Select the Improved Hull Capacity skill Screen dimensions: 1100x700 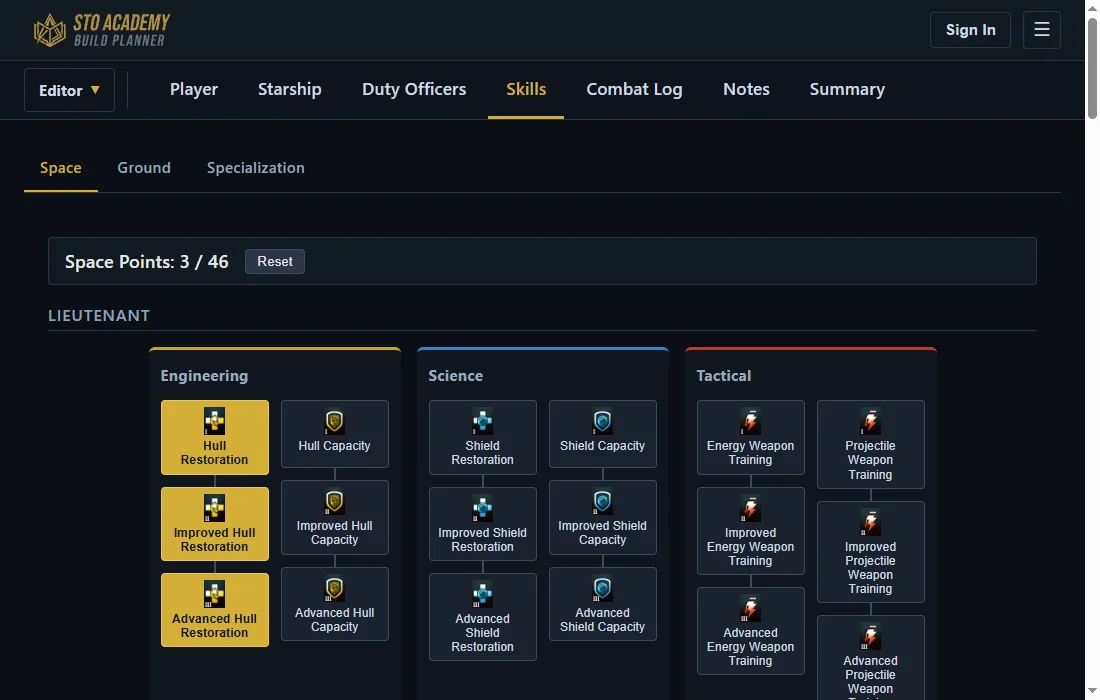click(x=335, y=518)
